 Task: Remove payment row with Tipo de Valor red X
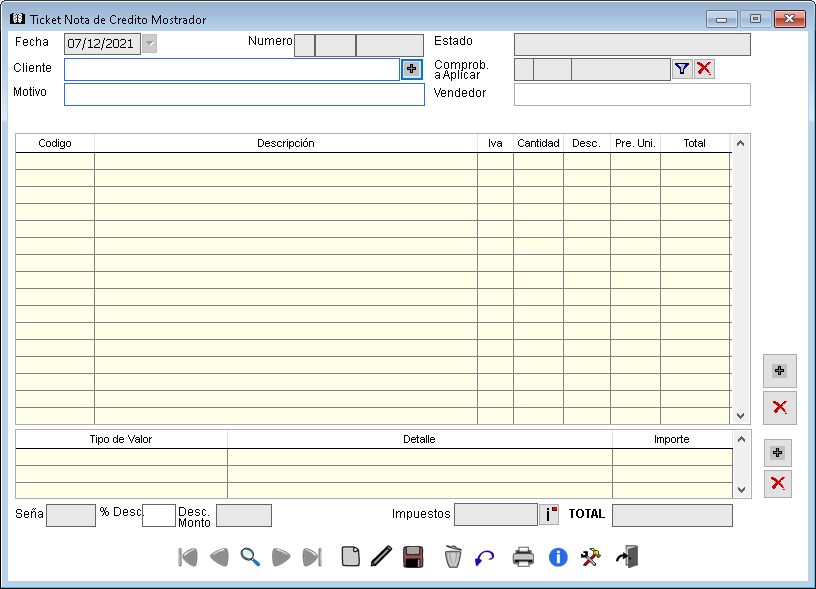pyautogui.click(x=778, y=484)
